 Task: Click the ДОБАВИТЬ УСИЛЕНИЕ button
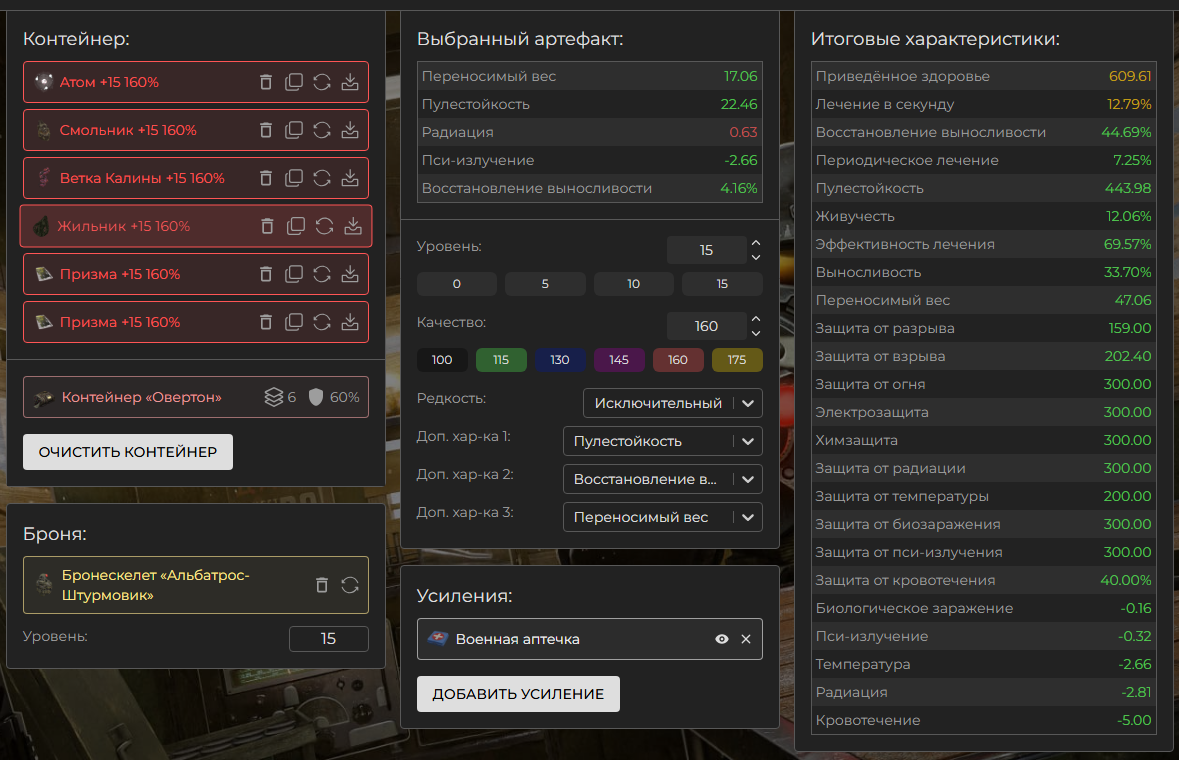click(x=518, y=694)
